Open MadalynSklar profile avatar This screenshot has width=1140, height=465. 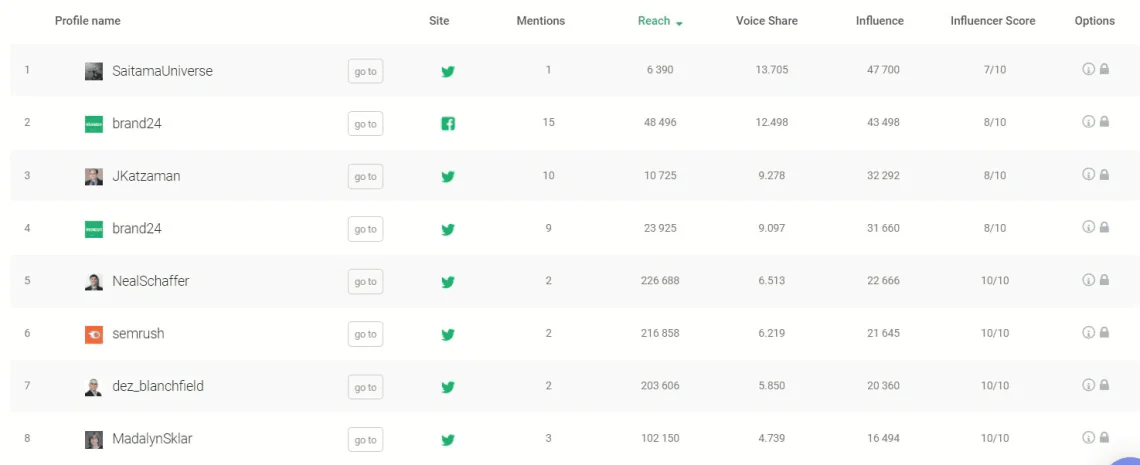pyautogui.click(x=94, y=440)
